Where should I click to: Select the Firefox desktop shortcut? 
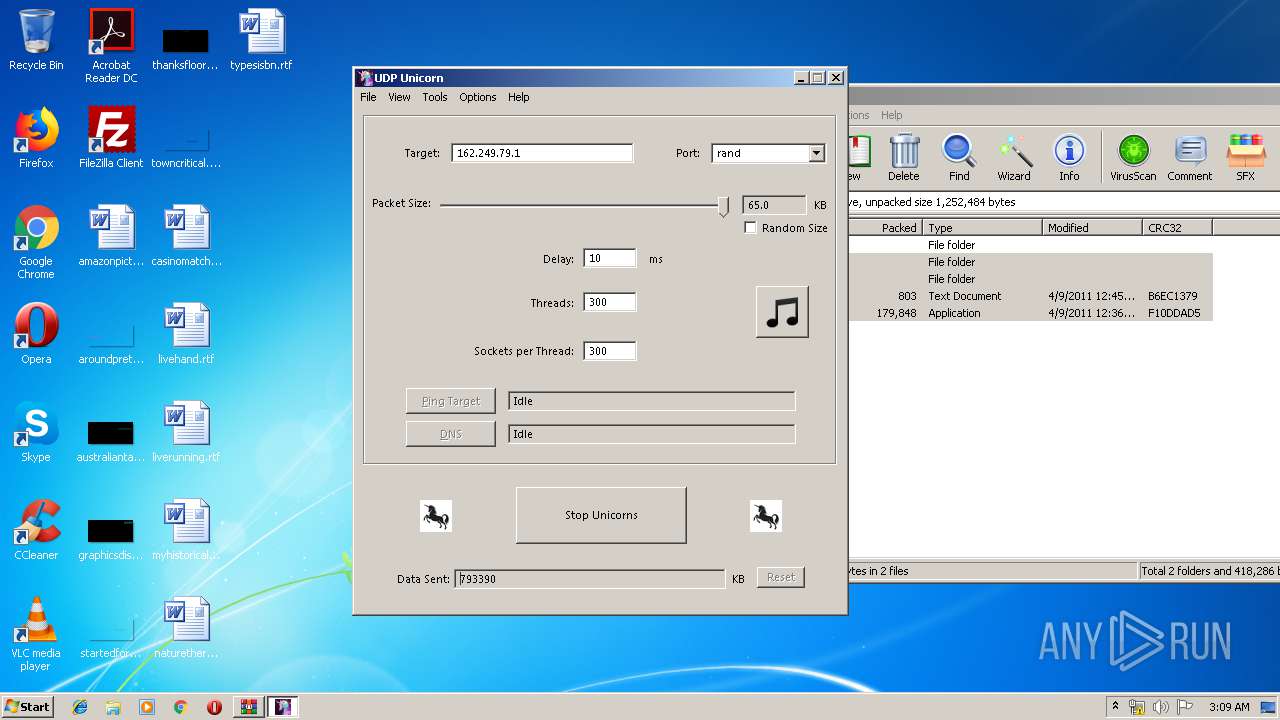click(x=36, y=138)
